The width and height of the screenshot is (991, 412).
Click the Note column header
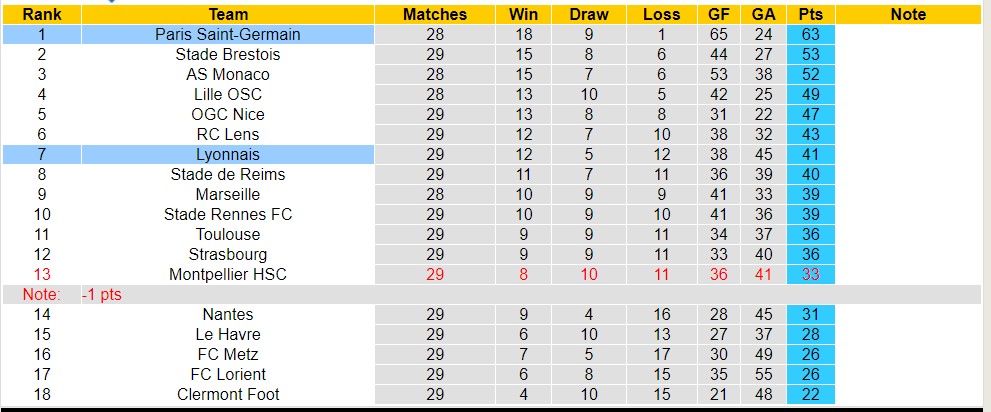(x=908, y=14)
